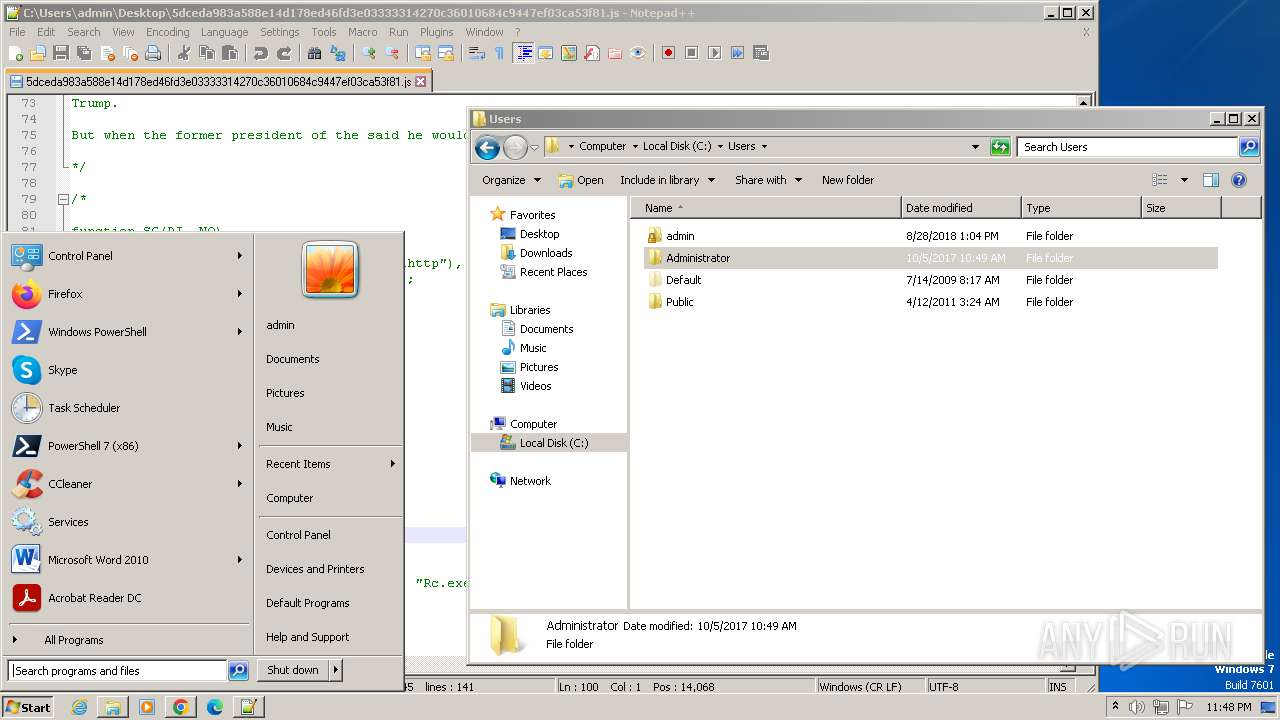Click Run Macro Multiple Times icon
Screen dimensions: 1280x720
coord(737,53)
